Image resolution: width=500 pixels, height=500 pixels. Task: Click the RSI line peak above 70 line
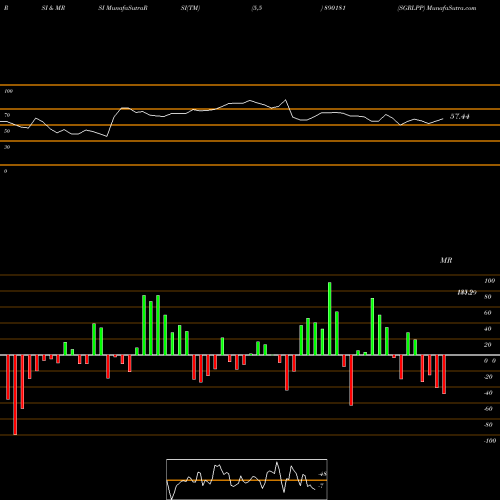(x=285, y=100)
